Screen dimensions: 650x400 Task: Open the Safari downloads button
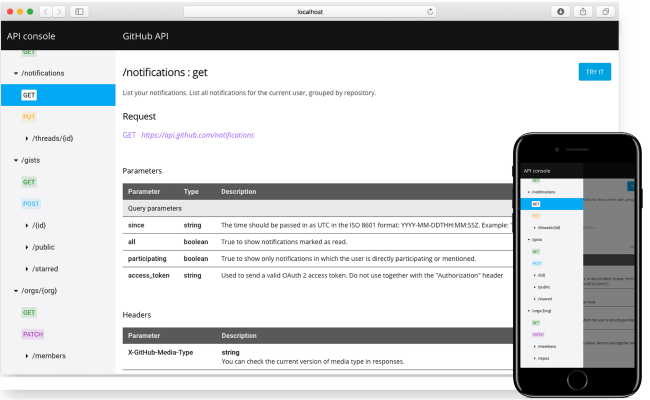coord(560,12)
